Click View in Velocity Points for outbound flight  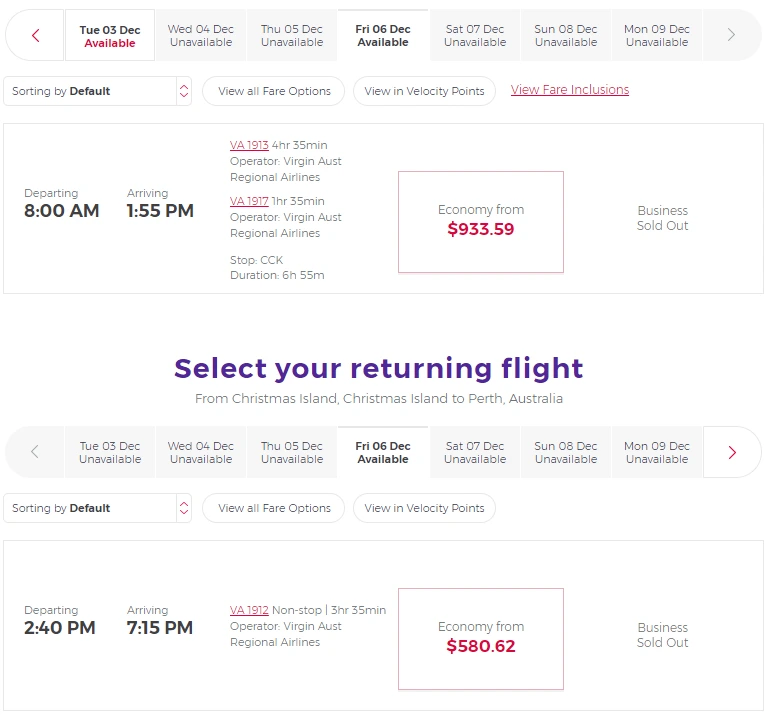424,91
